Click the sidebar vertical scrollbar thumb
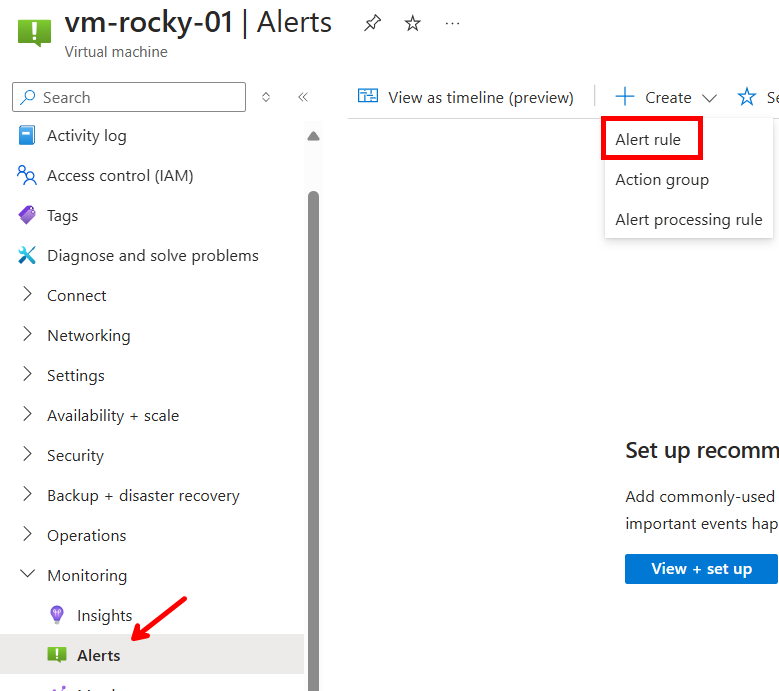 pos(313,440)
